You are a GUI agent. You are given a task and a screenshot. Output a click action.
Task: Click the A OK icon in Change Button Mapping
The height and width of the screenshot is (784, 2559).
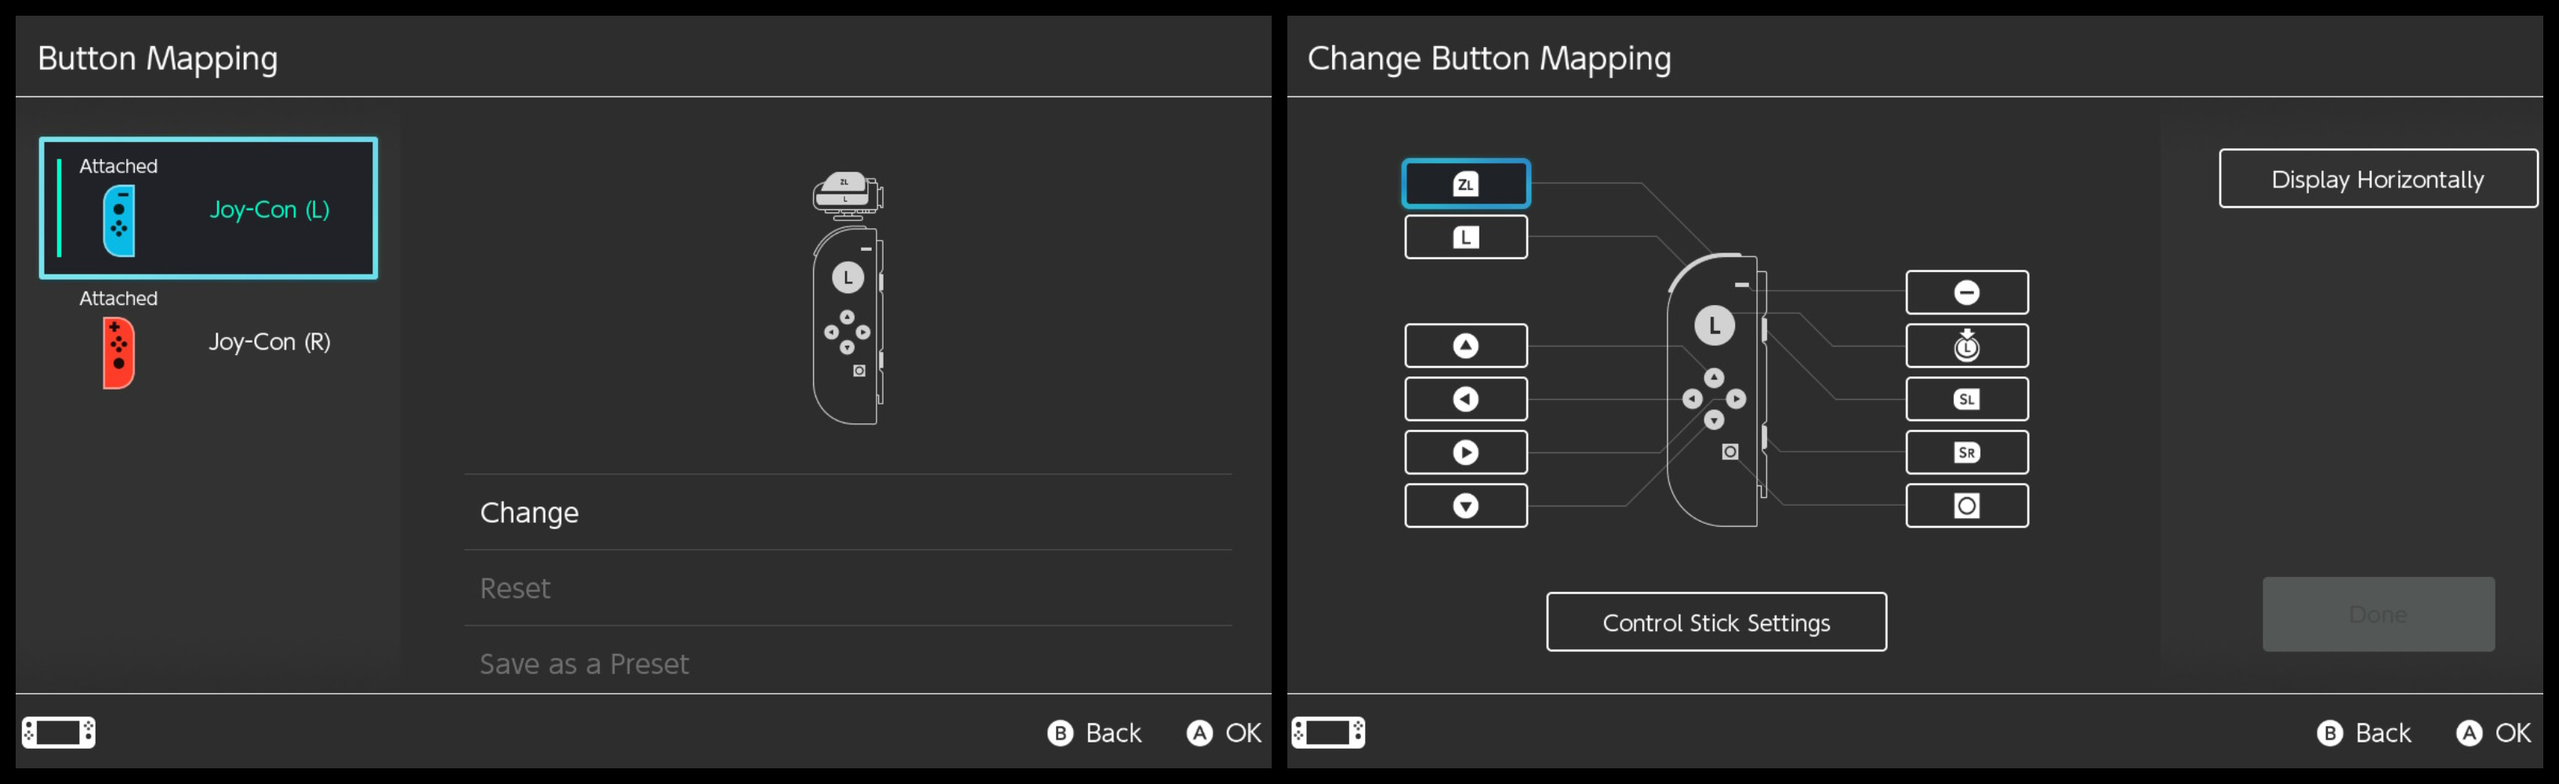2468,733
